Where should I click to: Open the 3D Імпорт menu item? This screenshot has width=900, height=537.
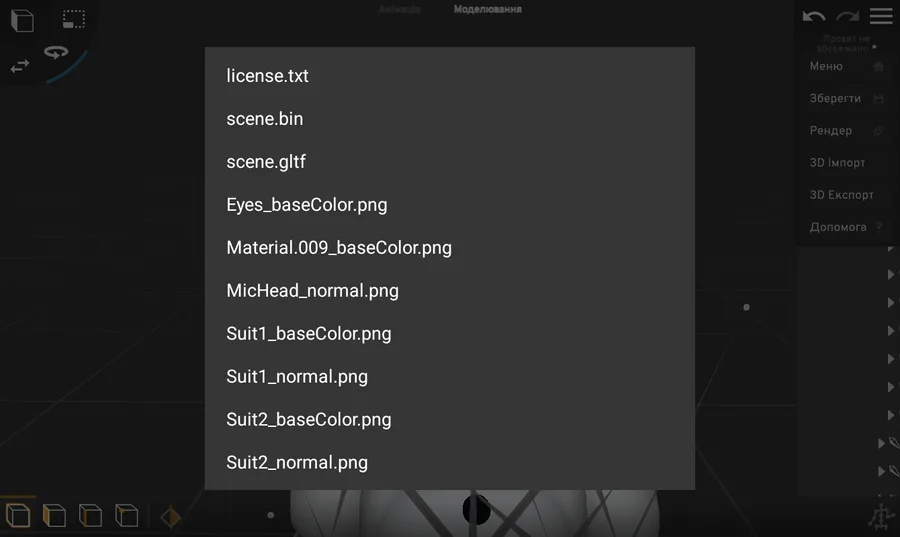pyautogui.click(x=837, y=162)
